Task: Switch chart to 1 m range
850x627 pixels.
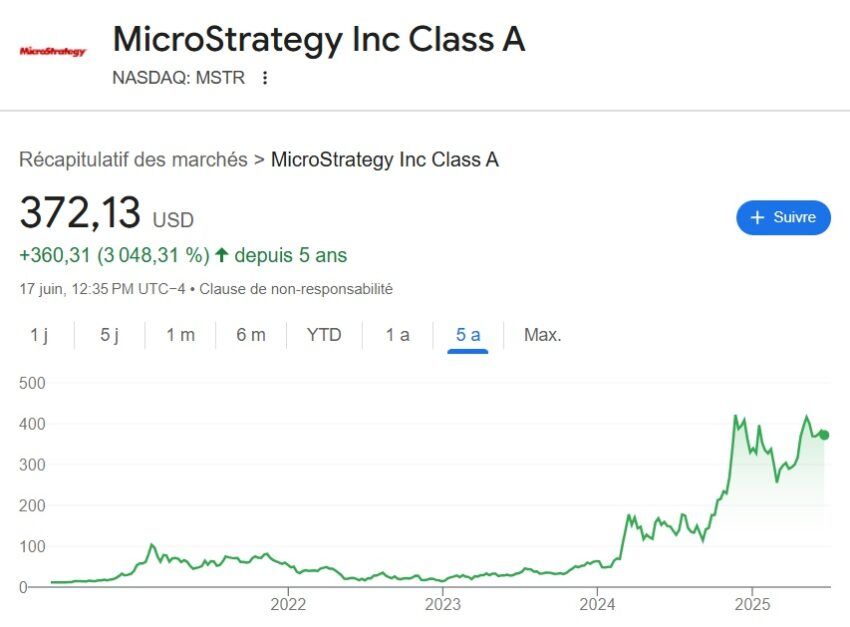Action: click(x=181, y=335)
